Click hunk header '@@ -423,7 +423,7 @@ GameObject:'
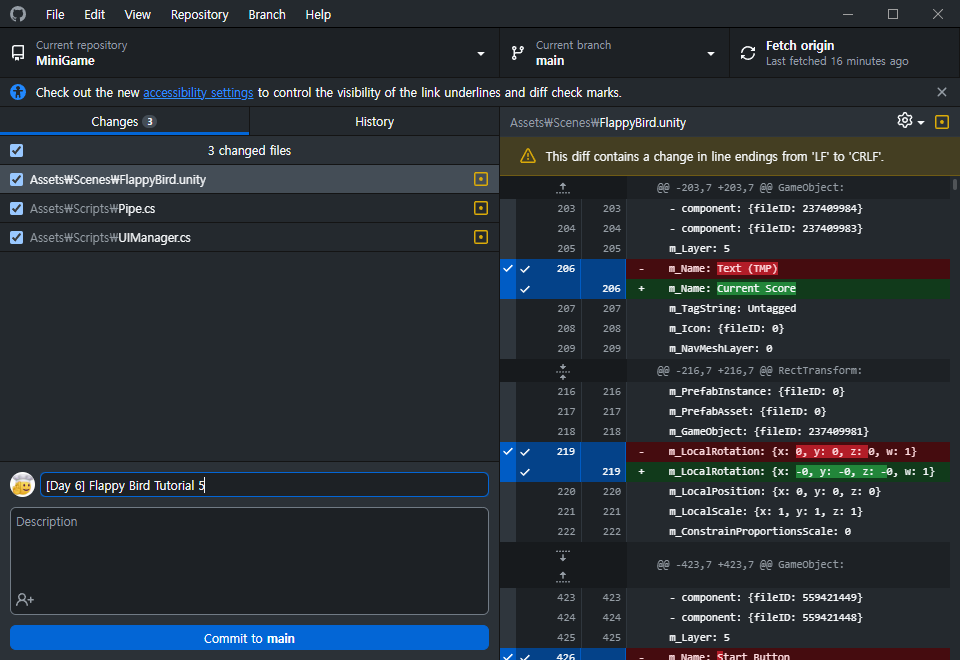This screenshot has height=660, width=960. coord(750,564)
